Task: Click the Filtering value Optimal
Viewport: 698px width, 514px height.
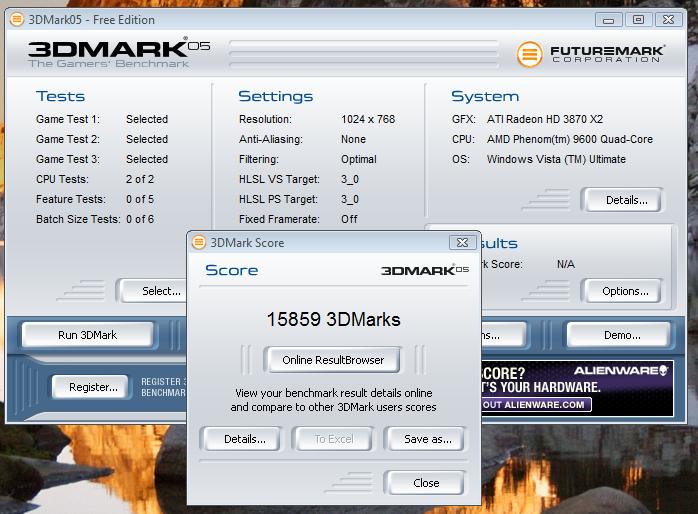Action: 358,159
